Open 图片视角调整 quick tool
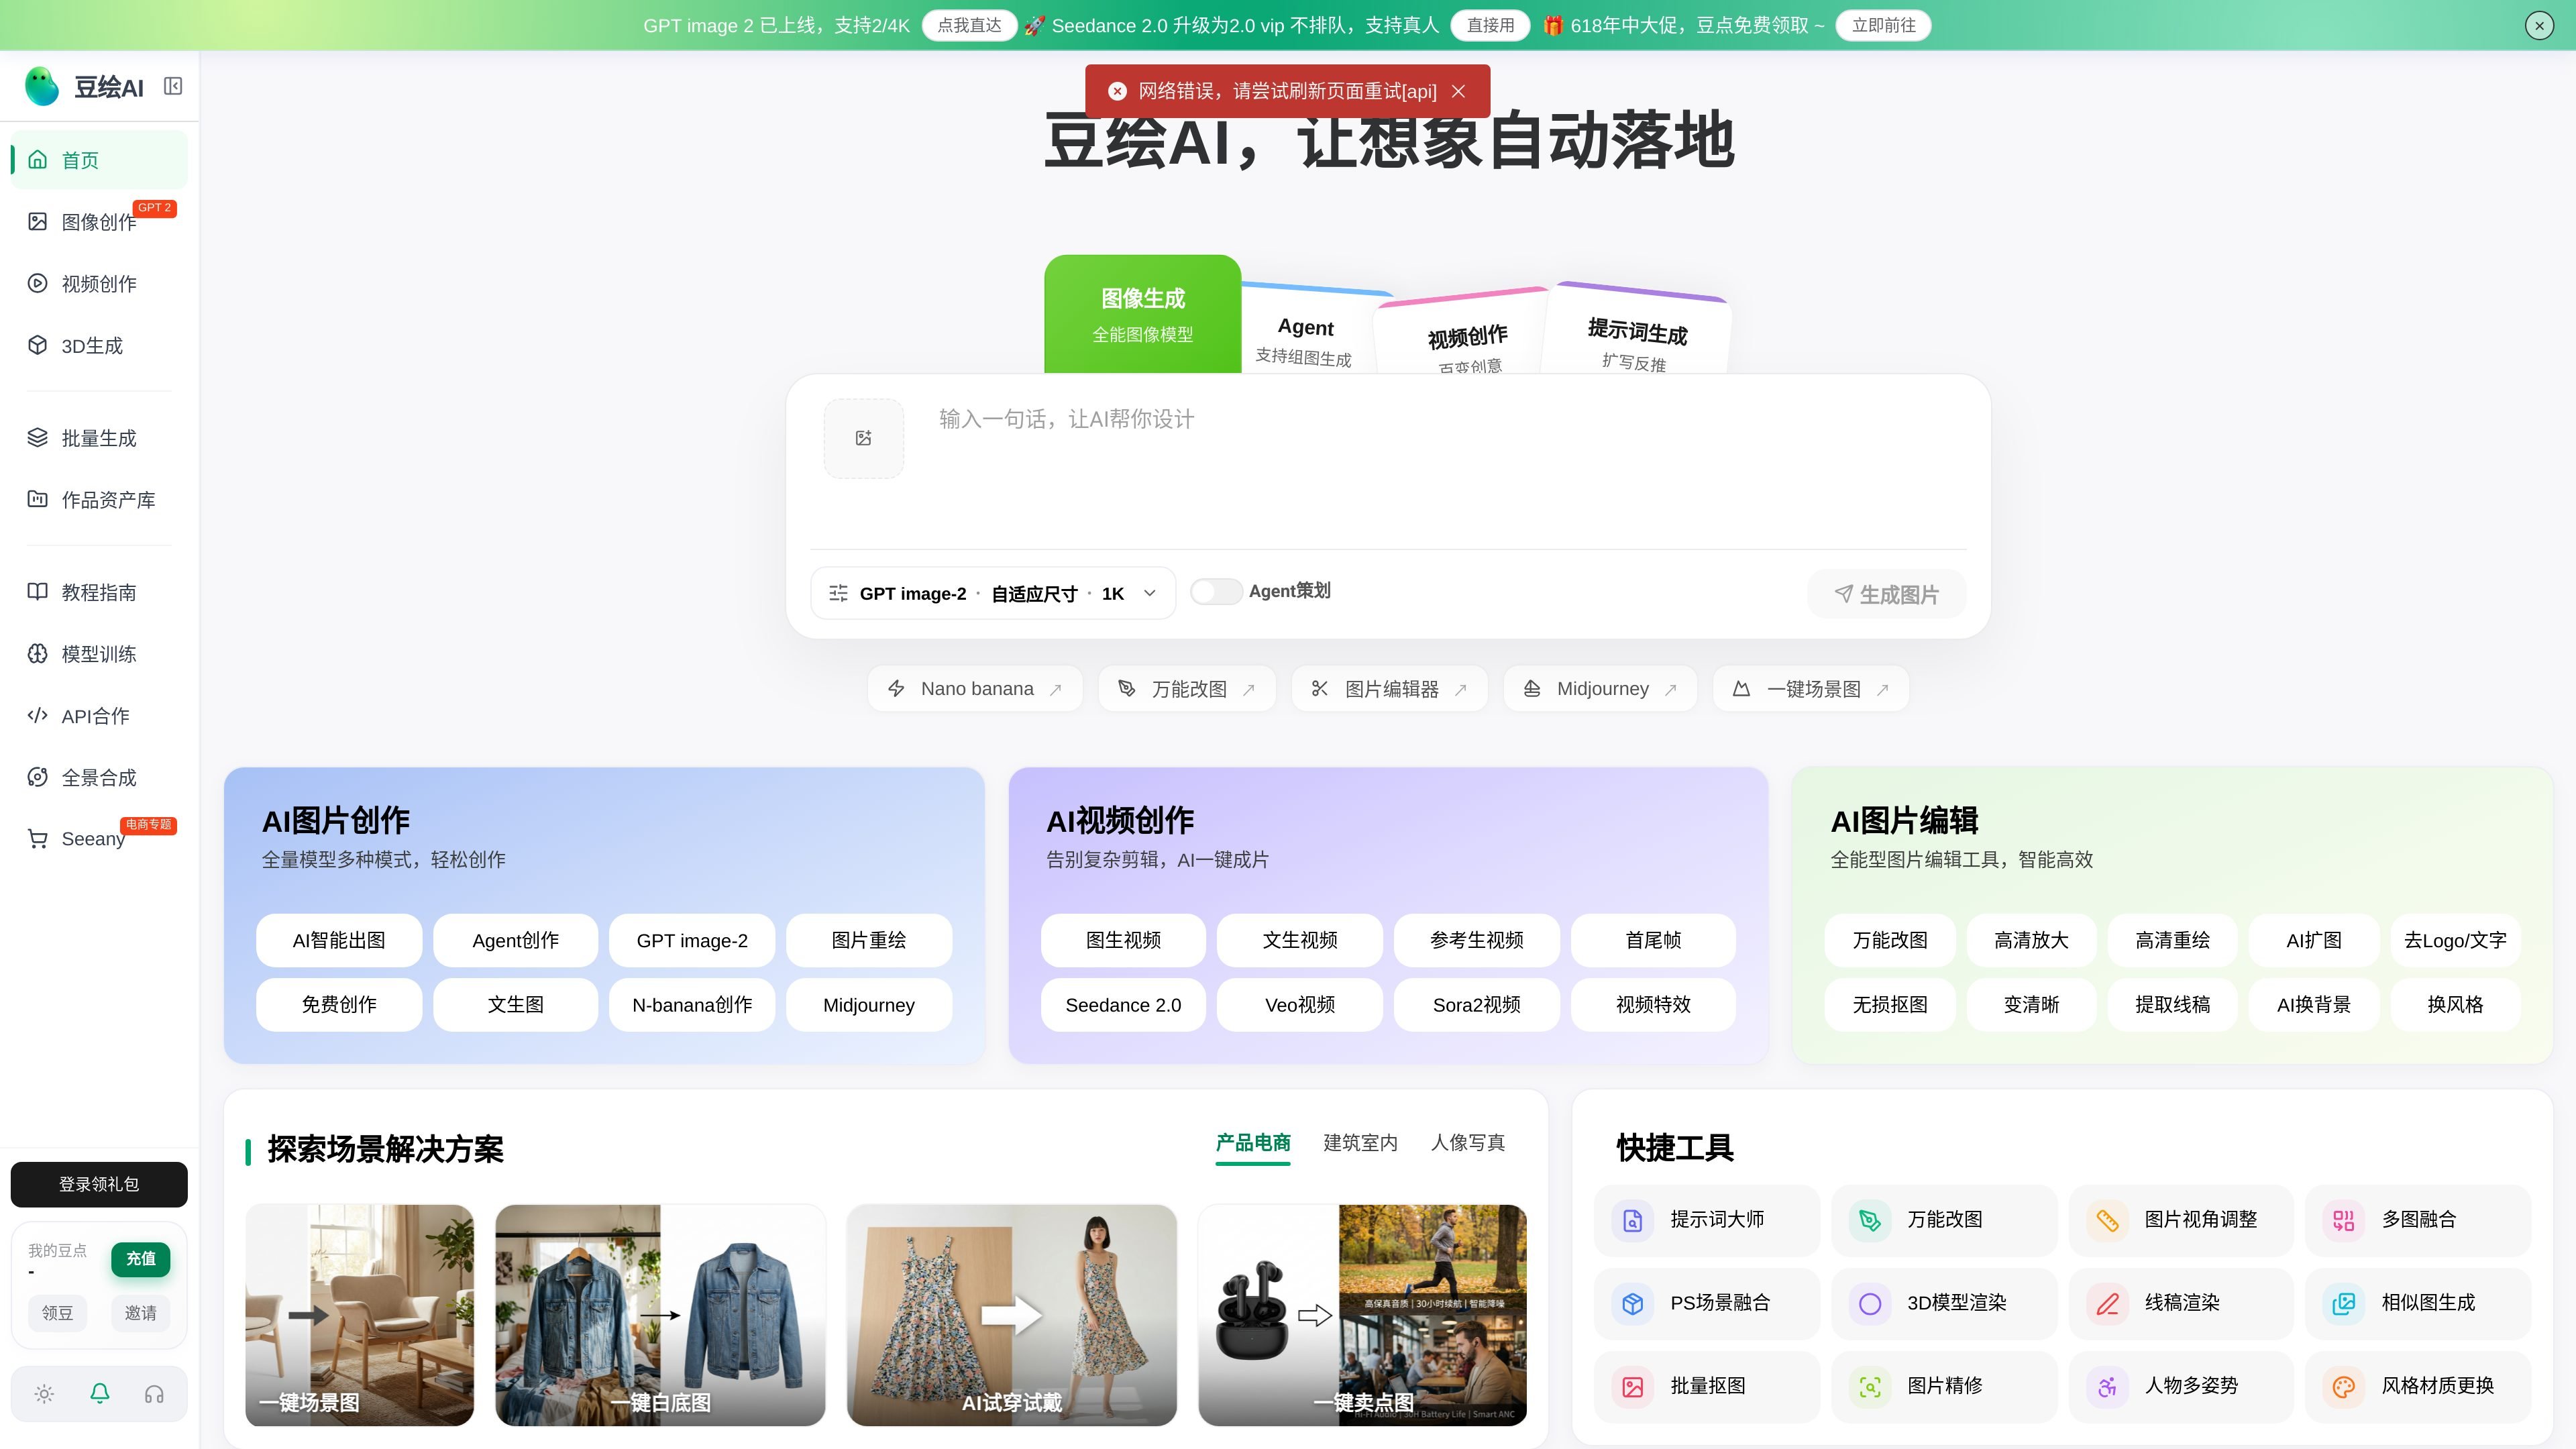This screenshot has height=1449, width=2576. (2180, 1220)
